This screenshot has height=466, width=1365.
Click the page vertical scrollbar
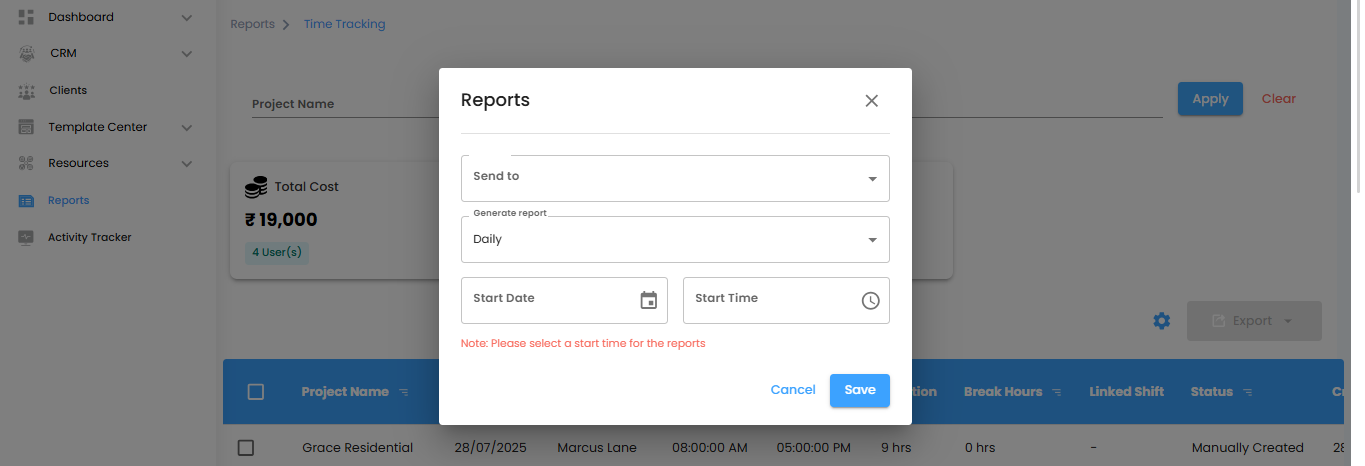coord(1357,95)
